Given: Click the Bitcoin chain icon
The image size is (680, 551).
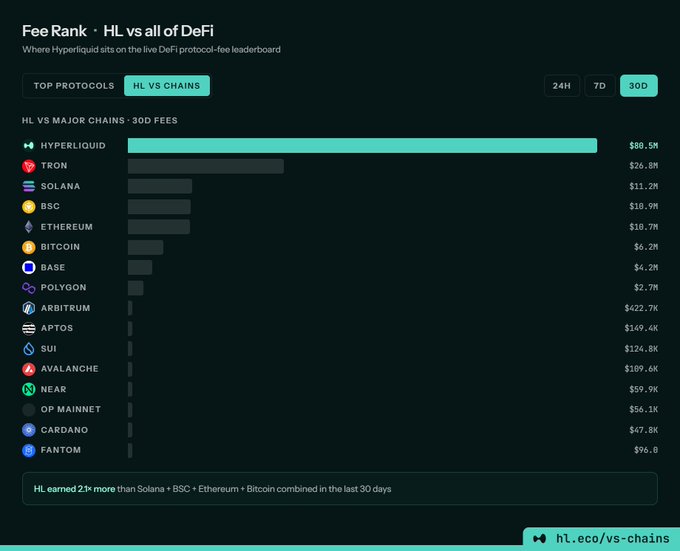Looking at the screenshot, I should (29, 247).
